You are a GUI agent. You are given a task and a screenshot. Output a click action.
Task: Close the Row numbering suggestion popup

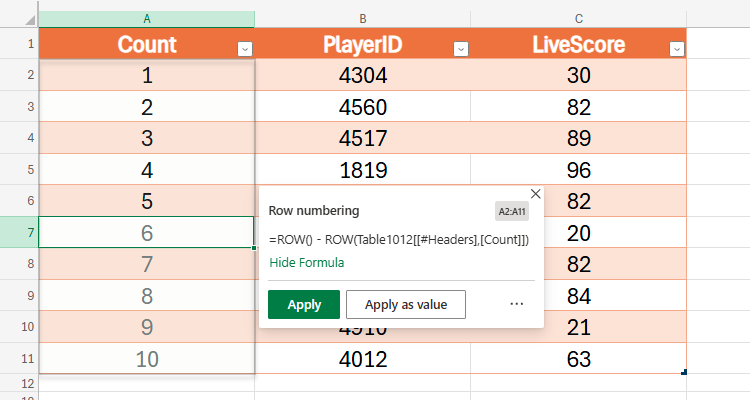point(535,194)
